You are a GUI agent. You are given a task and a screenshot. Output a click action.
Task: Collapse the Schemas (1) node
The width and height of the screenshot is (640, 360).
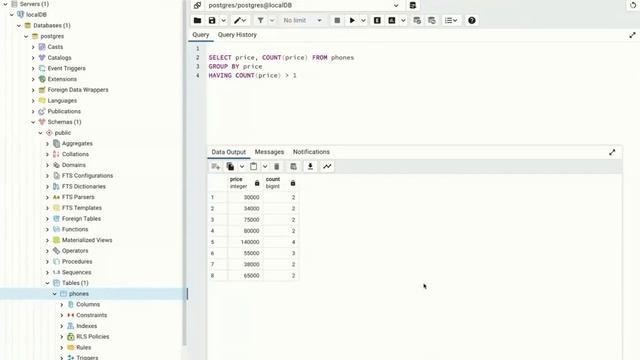pyautogui.click(x=33, y=122)
